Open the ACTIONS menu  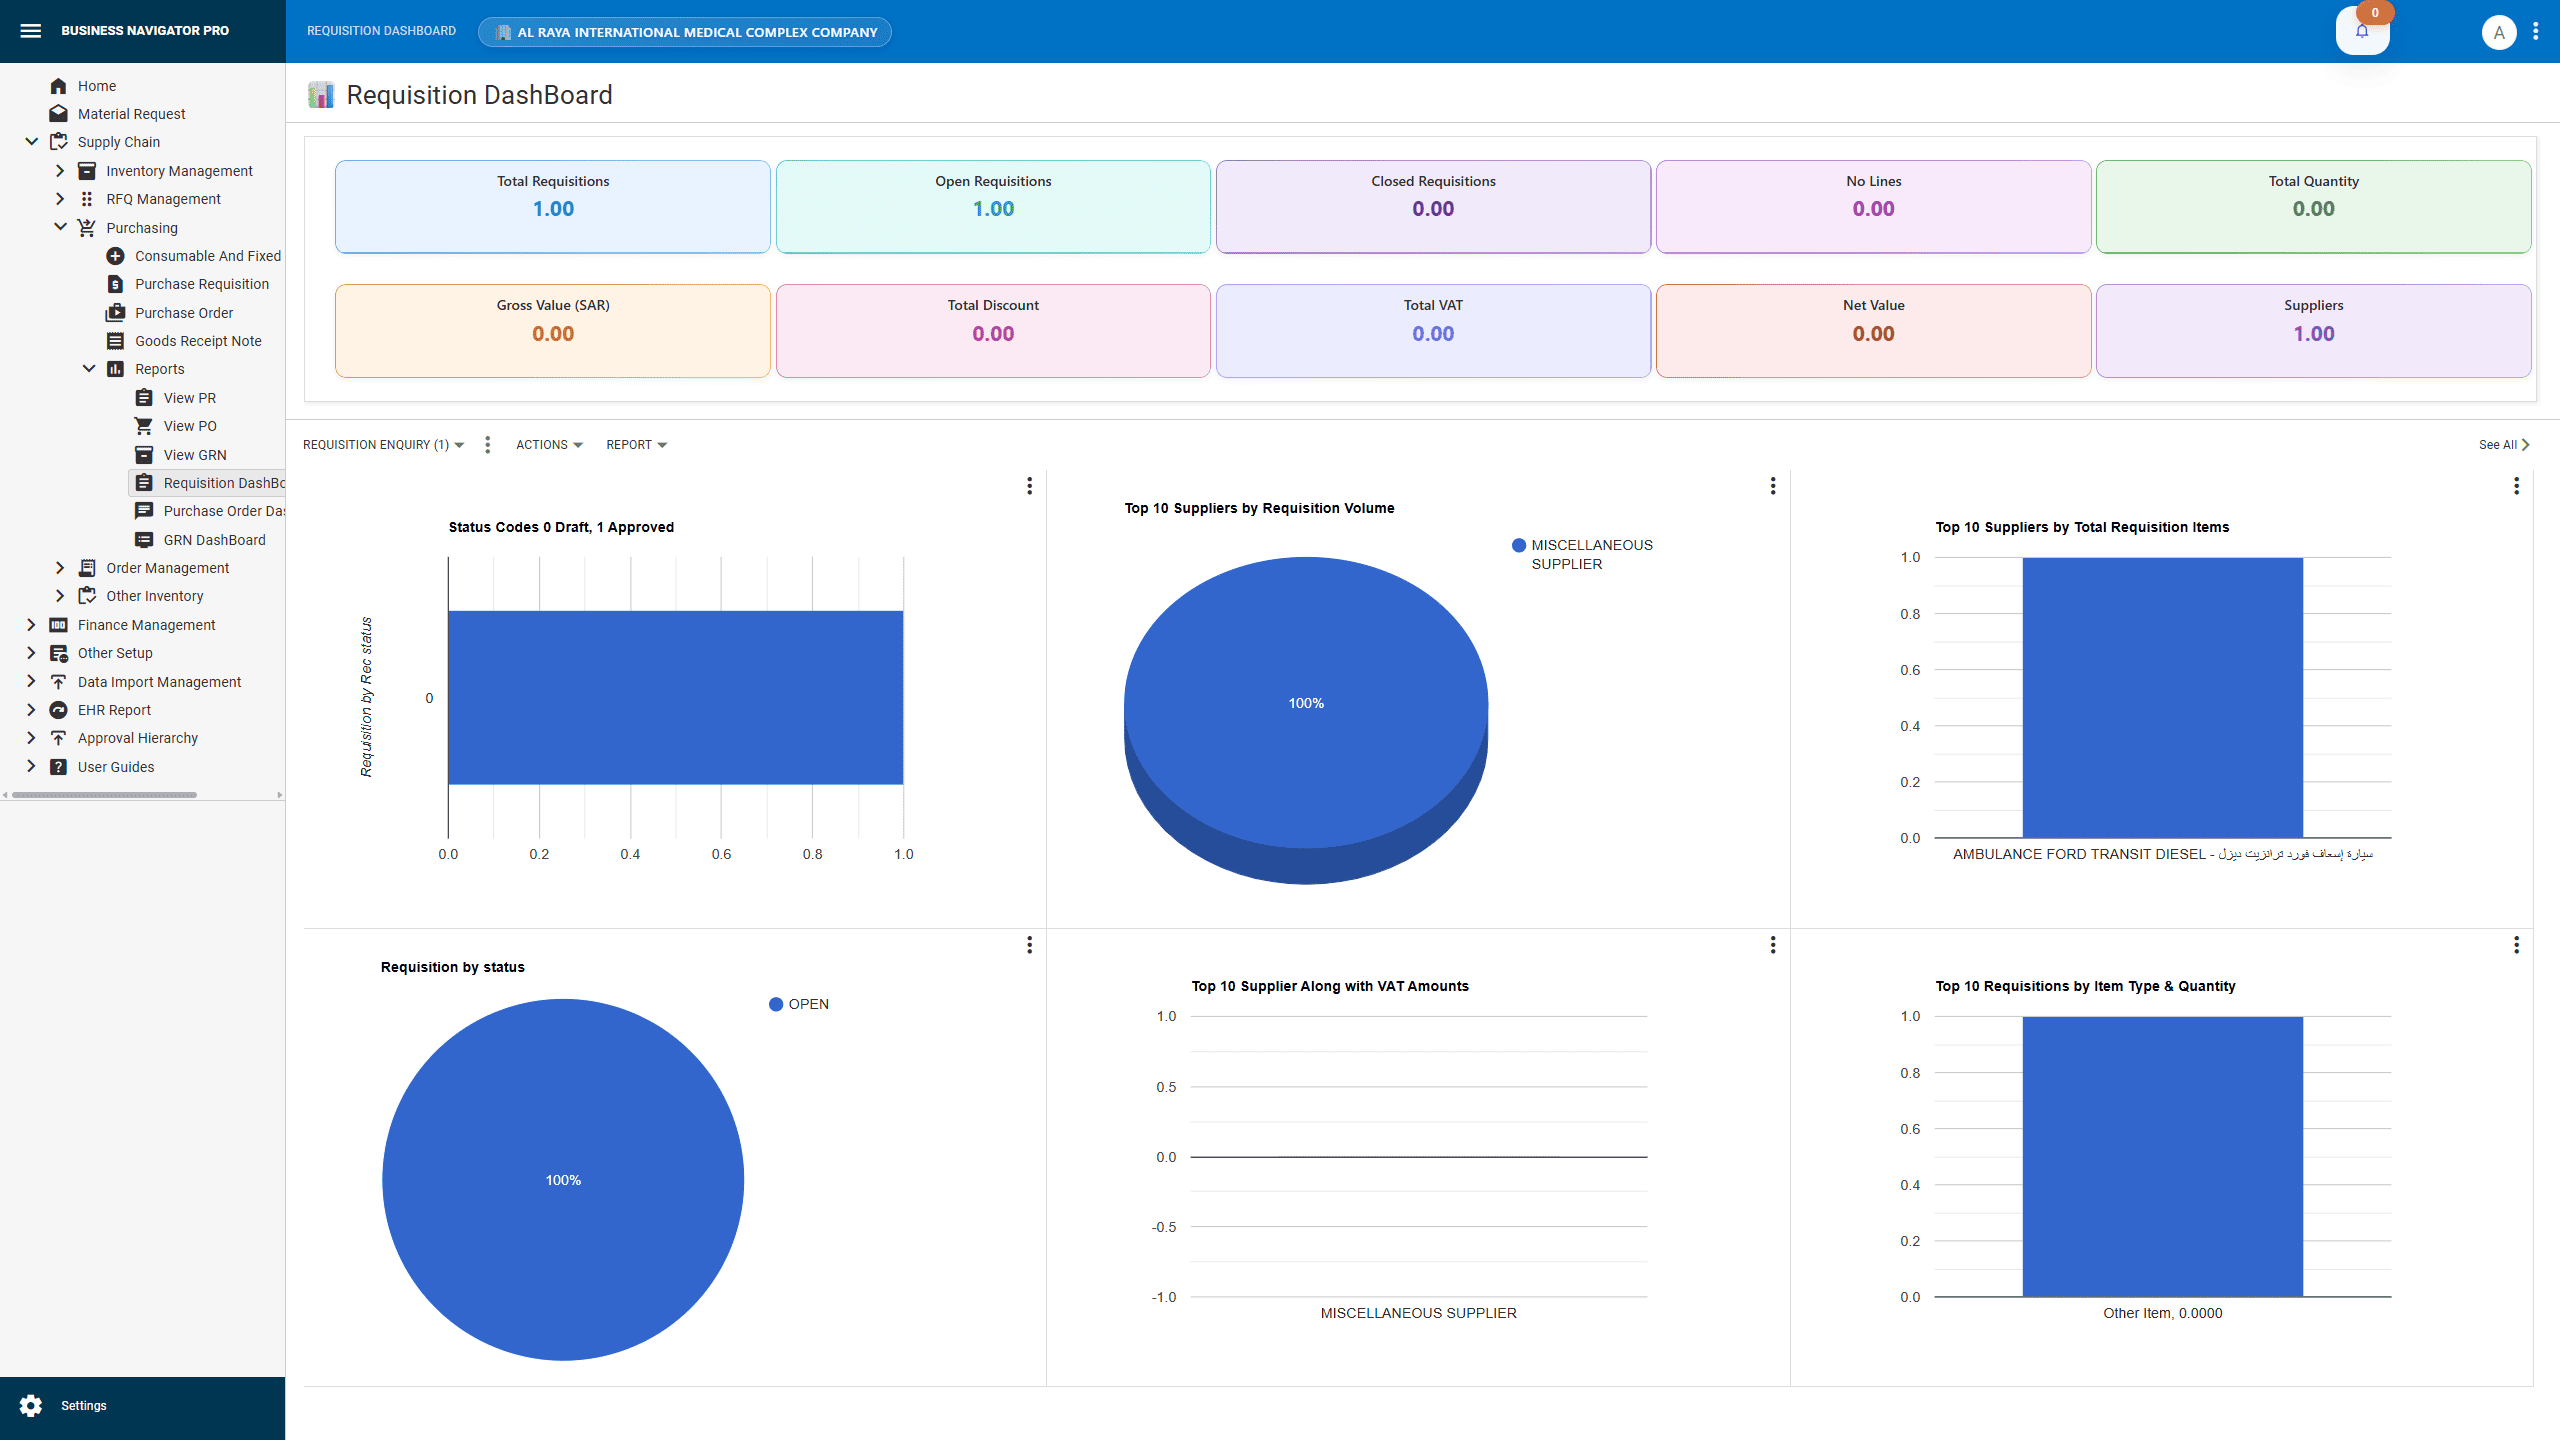[x=548, y=444]
